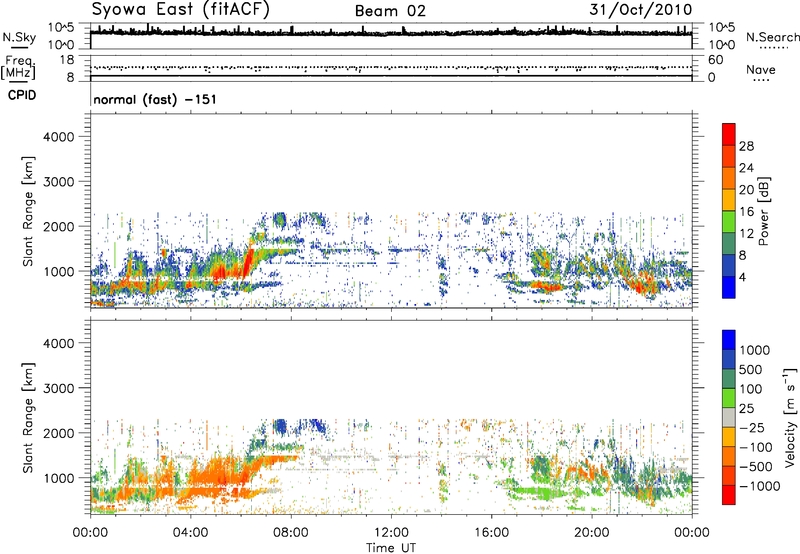
Task: Select the 'Freq. [MHz]' axis label
Action: click(x=18, y=68)
